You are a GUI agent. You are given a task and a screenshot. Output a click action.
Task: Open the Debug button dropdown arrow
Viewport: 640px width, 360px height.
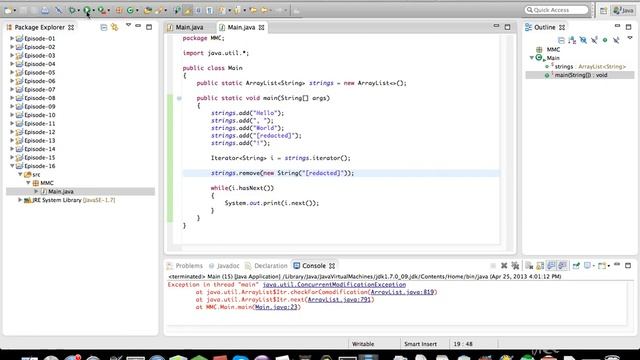(x=78, y=11)
